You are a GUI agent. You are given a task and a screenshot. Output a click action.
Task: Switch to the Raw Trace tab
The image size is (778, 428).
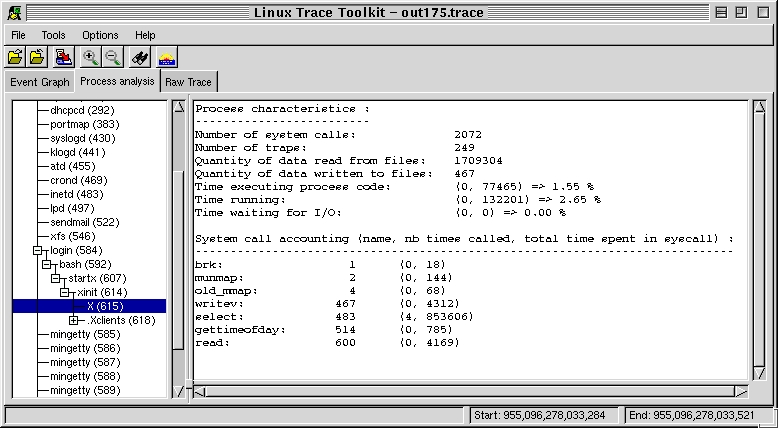pyautogui.click(x=189, y=82)
